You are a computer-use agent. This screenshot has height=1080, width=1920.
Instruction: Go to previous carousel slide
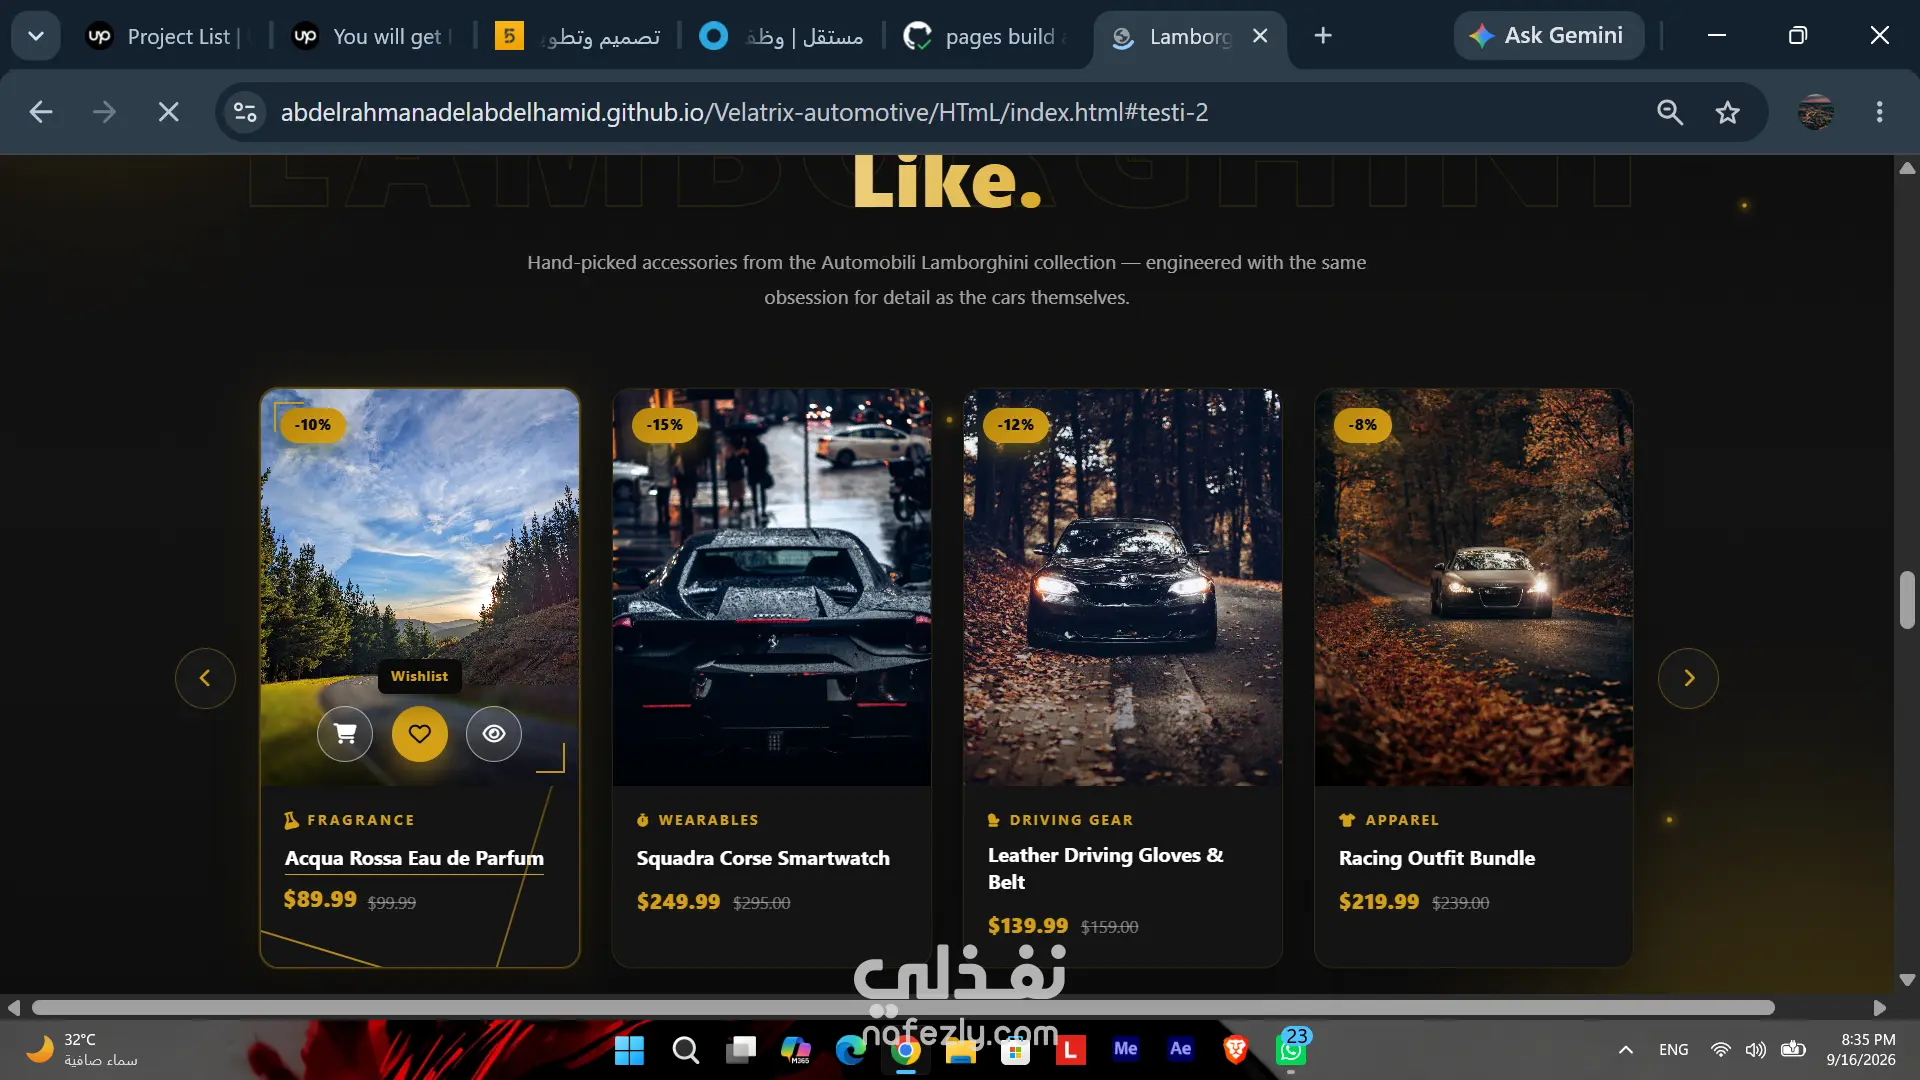[x=205, y=678]
